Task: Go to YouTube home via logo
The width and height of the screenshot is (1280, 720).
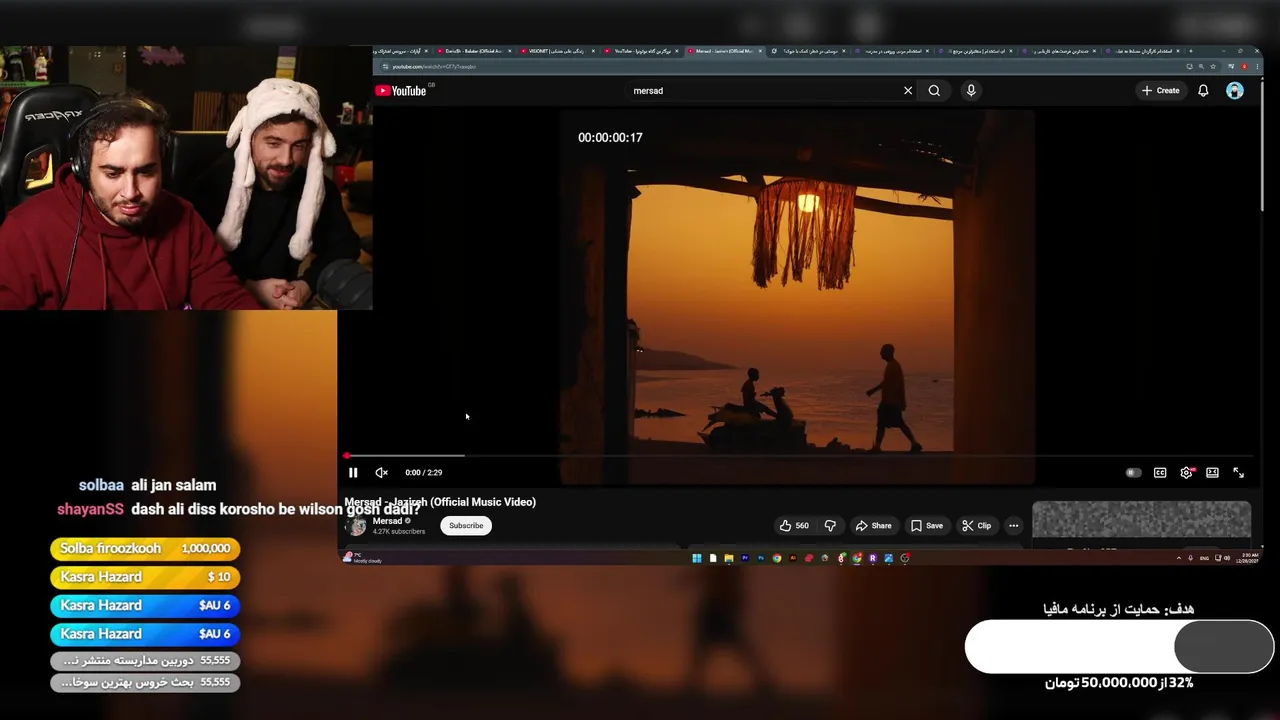Action: 401,91
